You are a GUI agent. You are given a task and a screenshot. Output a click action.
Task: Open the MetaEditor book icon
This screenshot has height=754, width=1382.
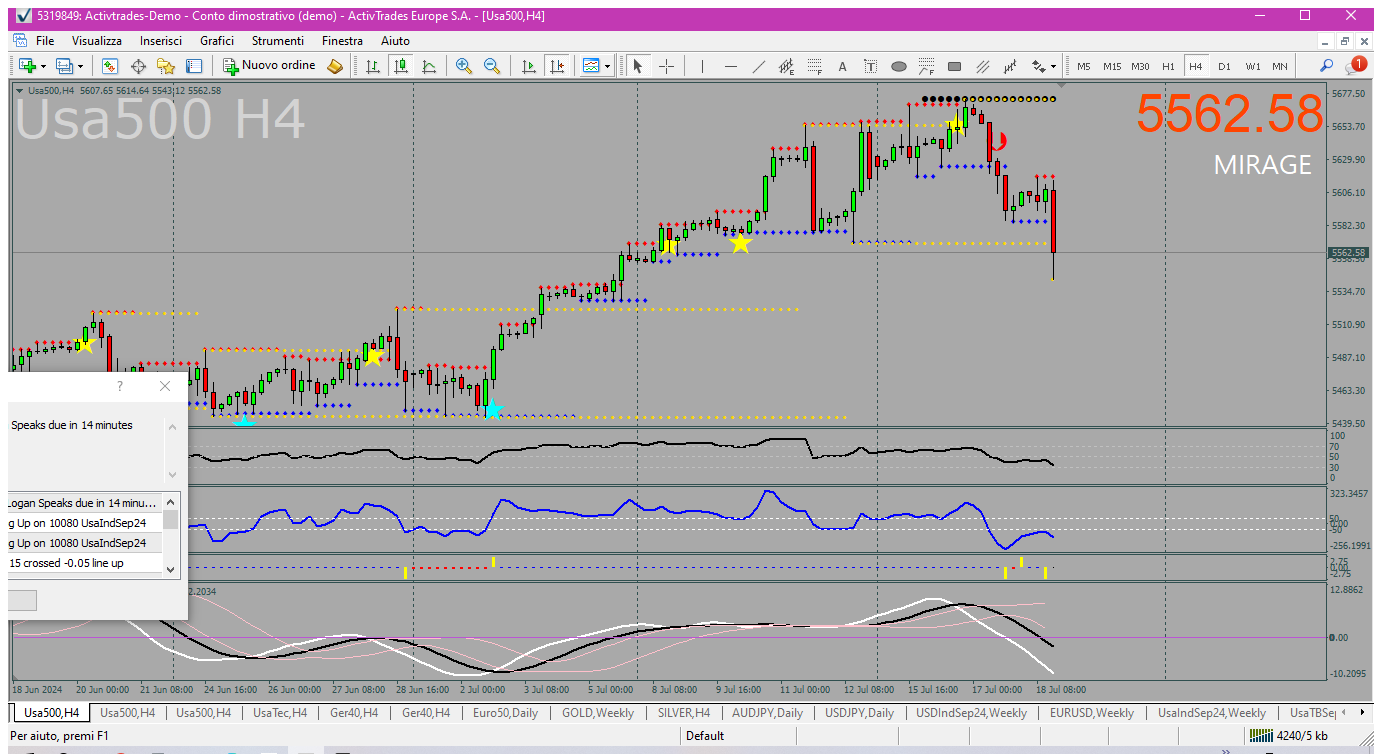point(335,66)
